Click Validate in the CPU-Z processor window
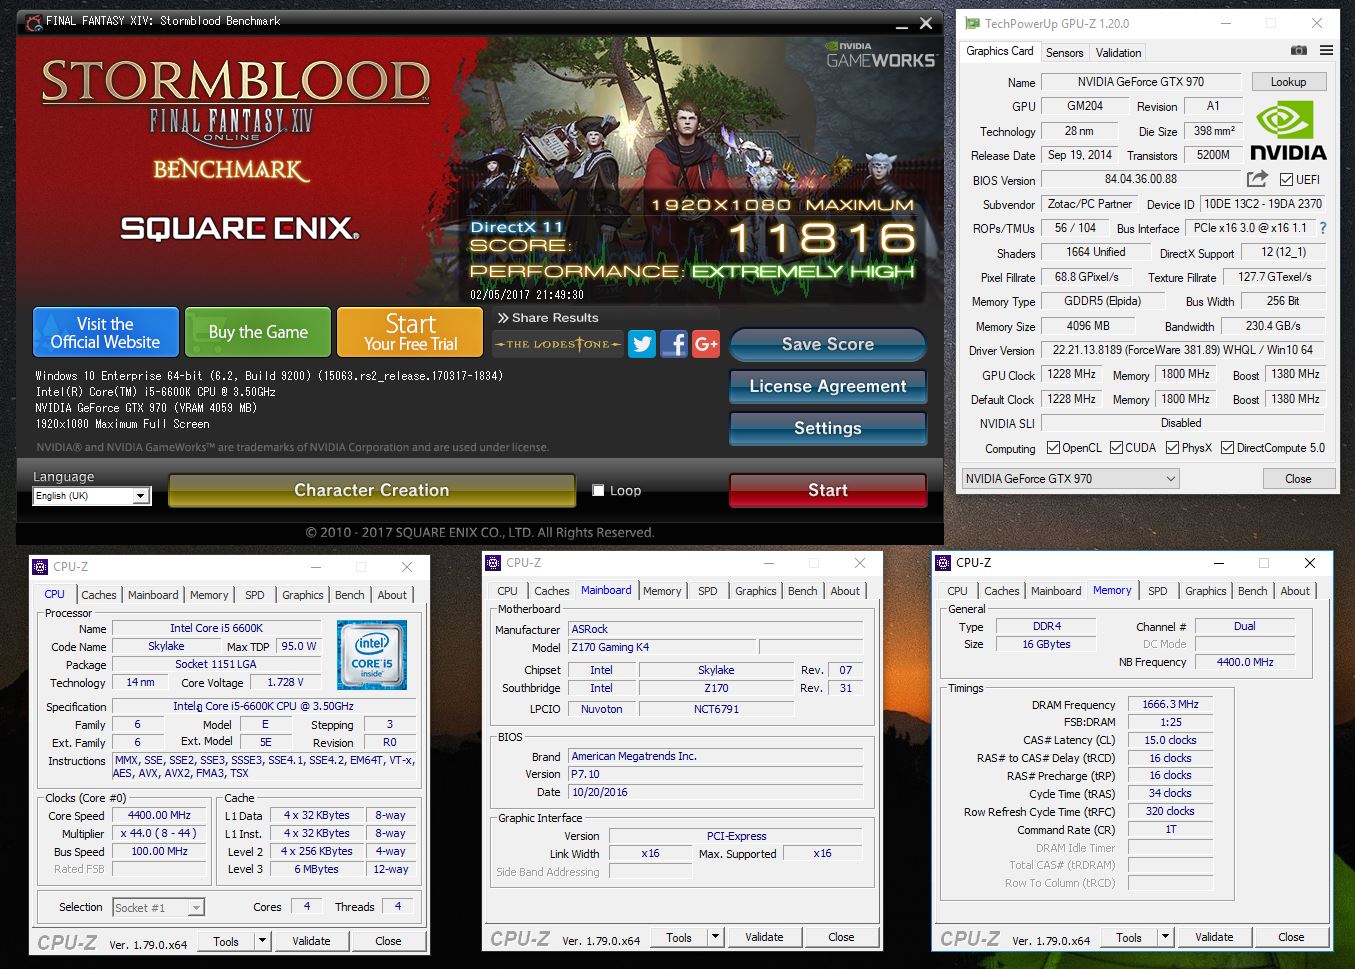 pyautogui.click(x=311, y=941)
